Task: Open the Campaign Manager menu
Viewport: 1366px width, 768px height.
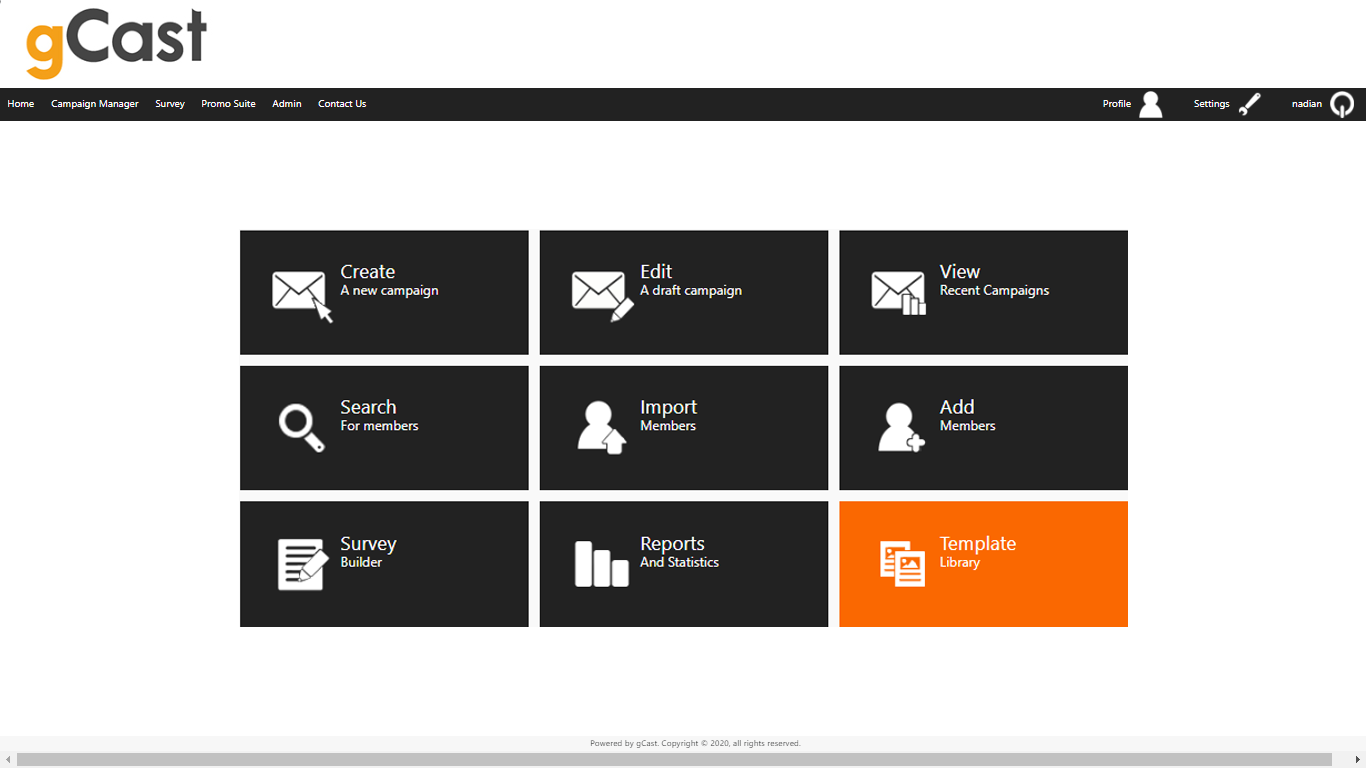Action: coord(94,104)
